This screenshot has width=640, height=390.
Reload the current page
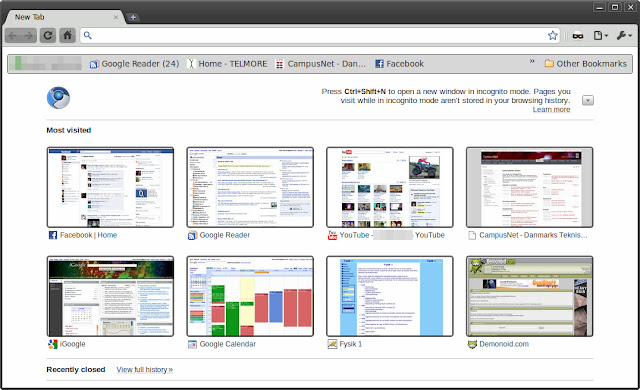[48, 35]
